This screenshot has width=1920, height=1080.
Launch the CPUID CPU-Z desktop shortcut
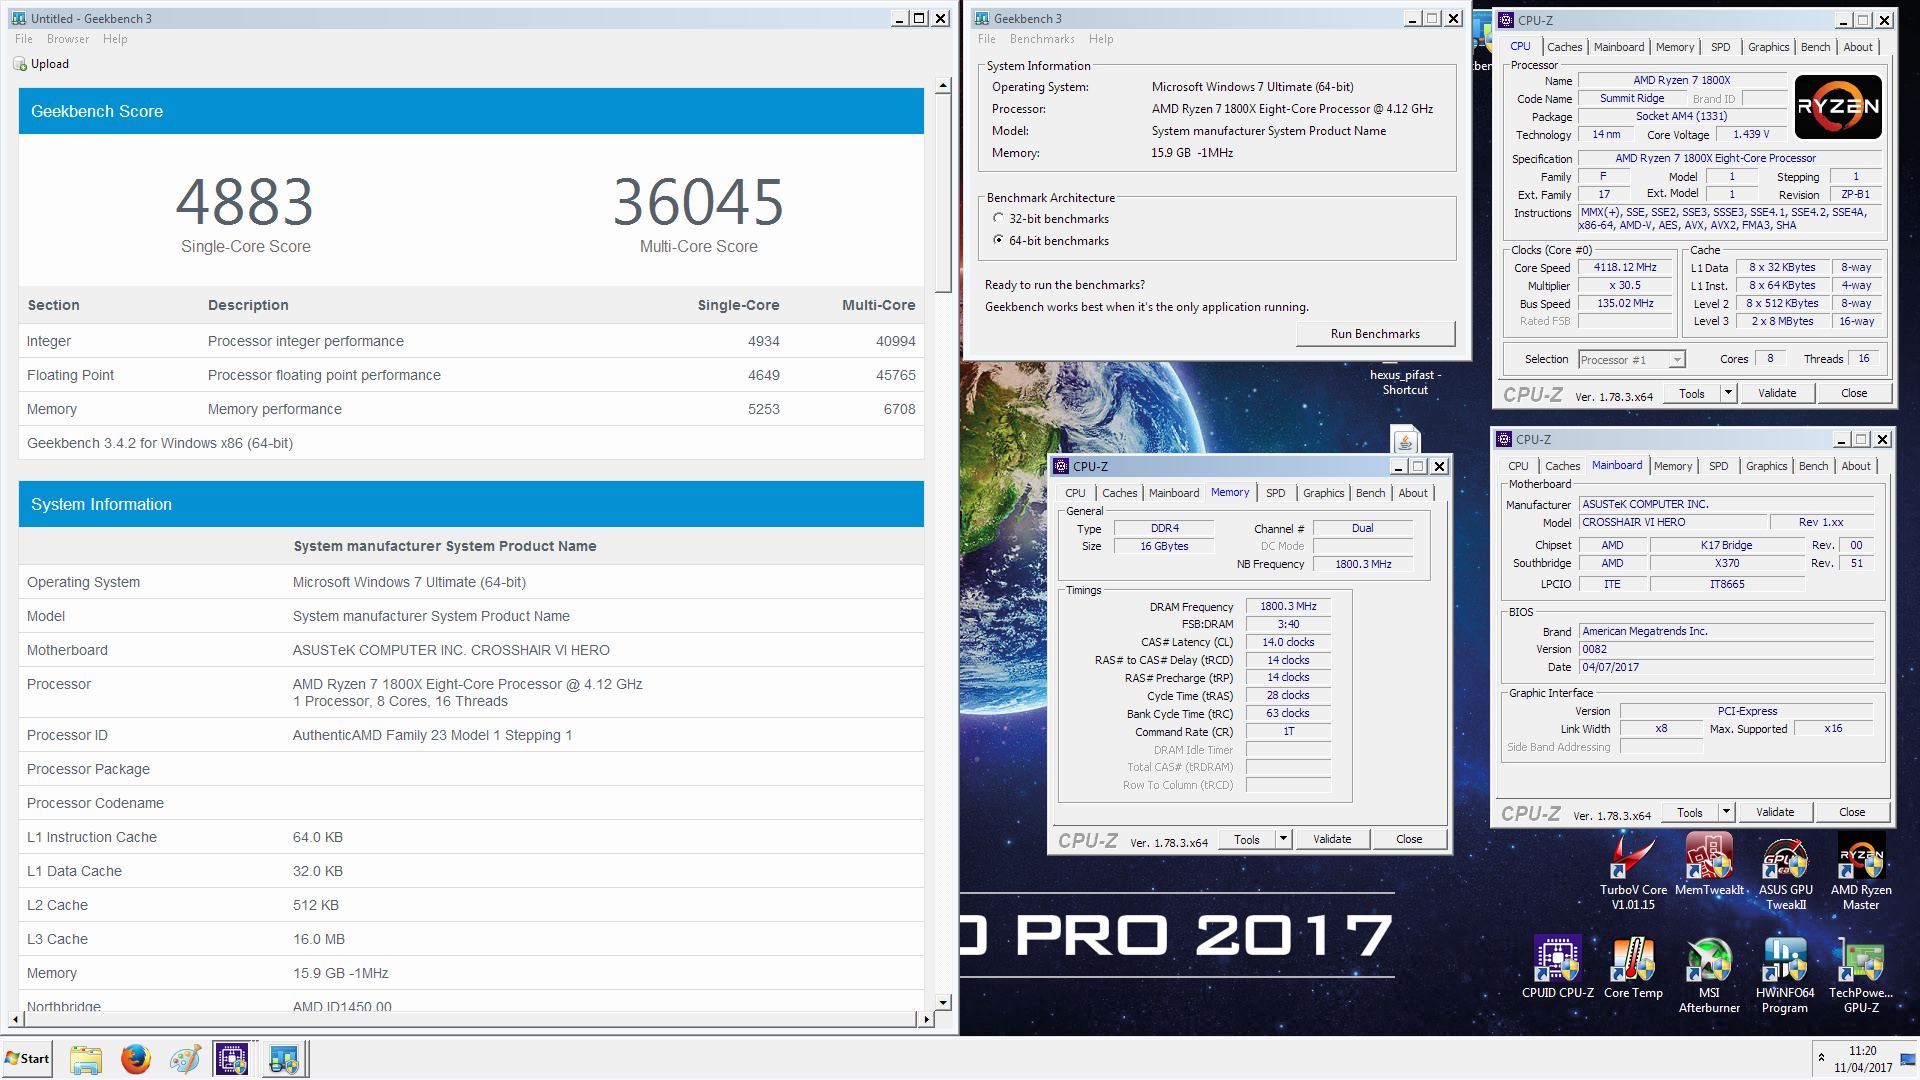[1557, 967]
